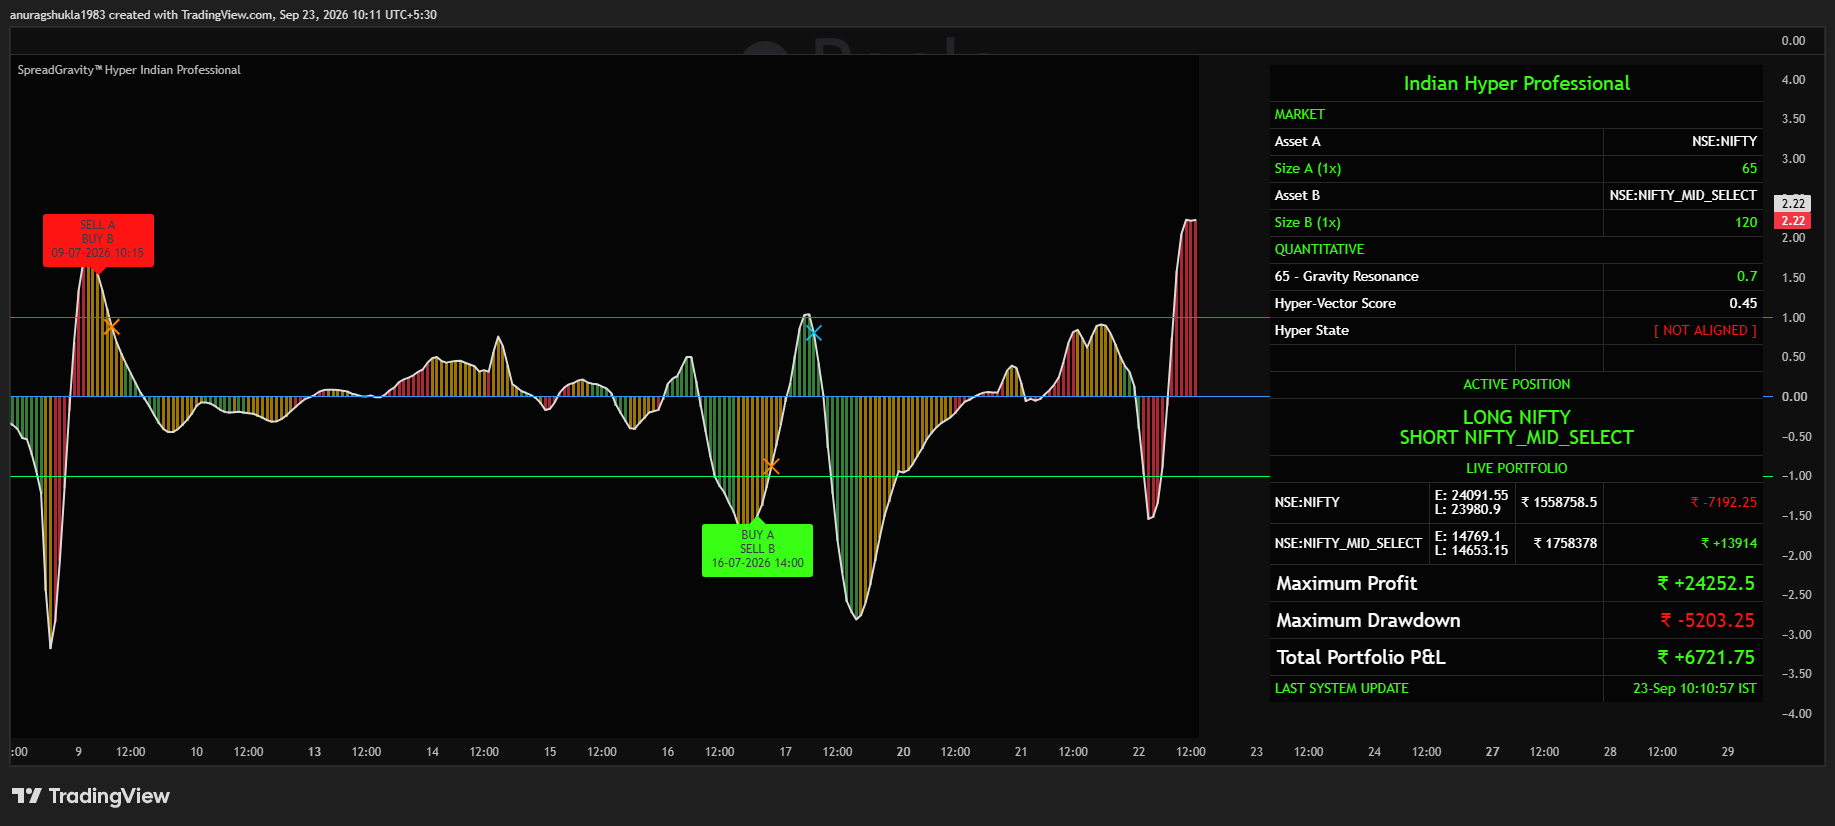Click the LAST SYSTEM UPDATE label
Viewport: 1835px width, 826px height.
1341,689
